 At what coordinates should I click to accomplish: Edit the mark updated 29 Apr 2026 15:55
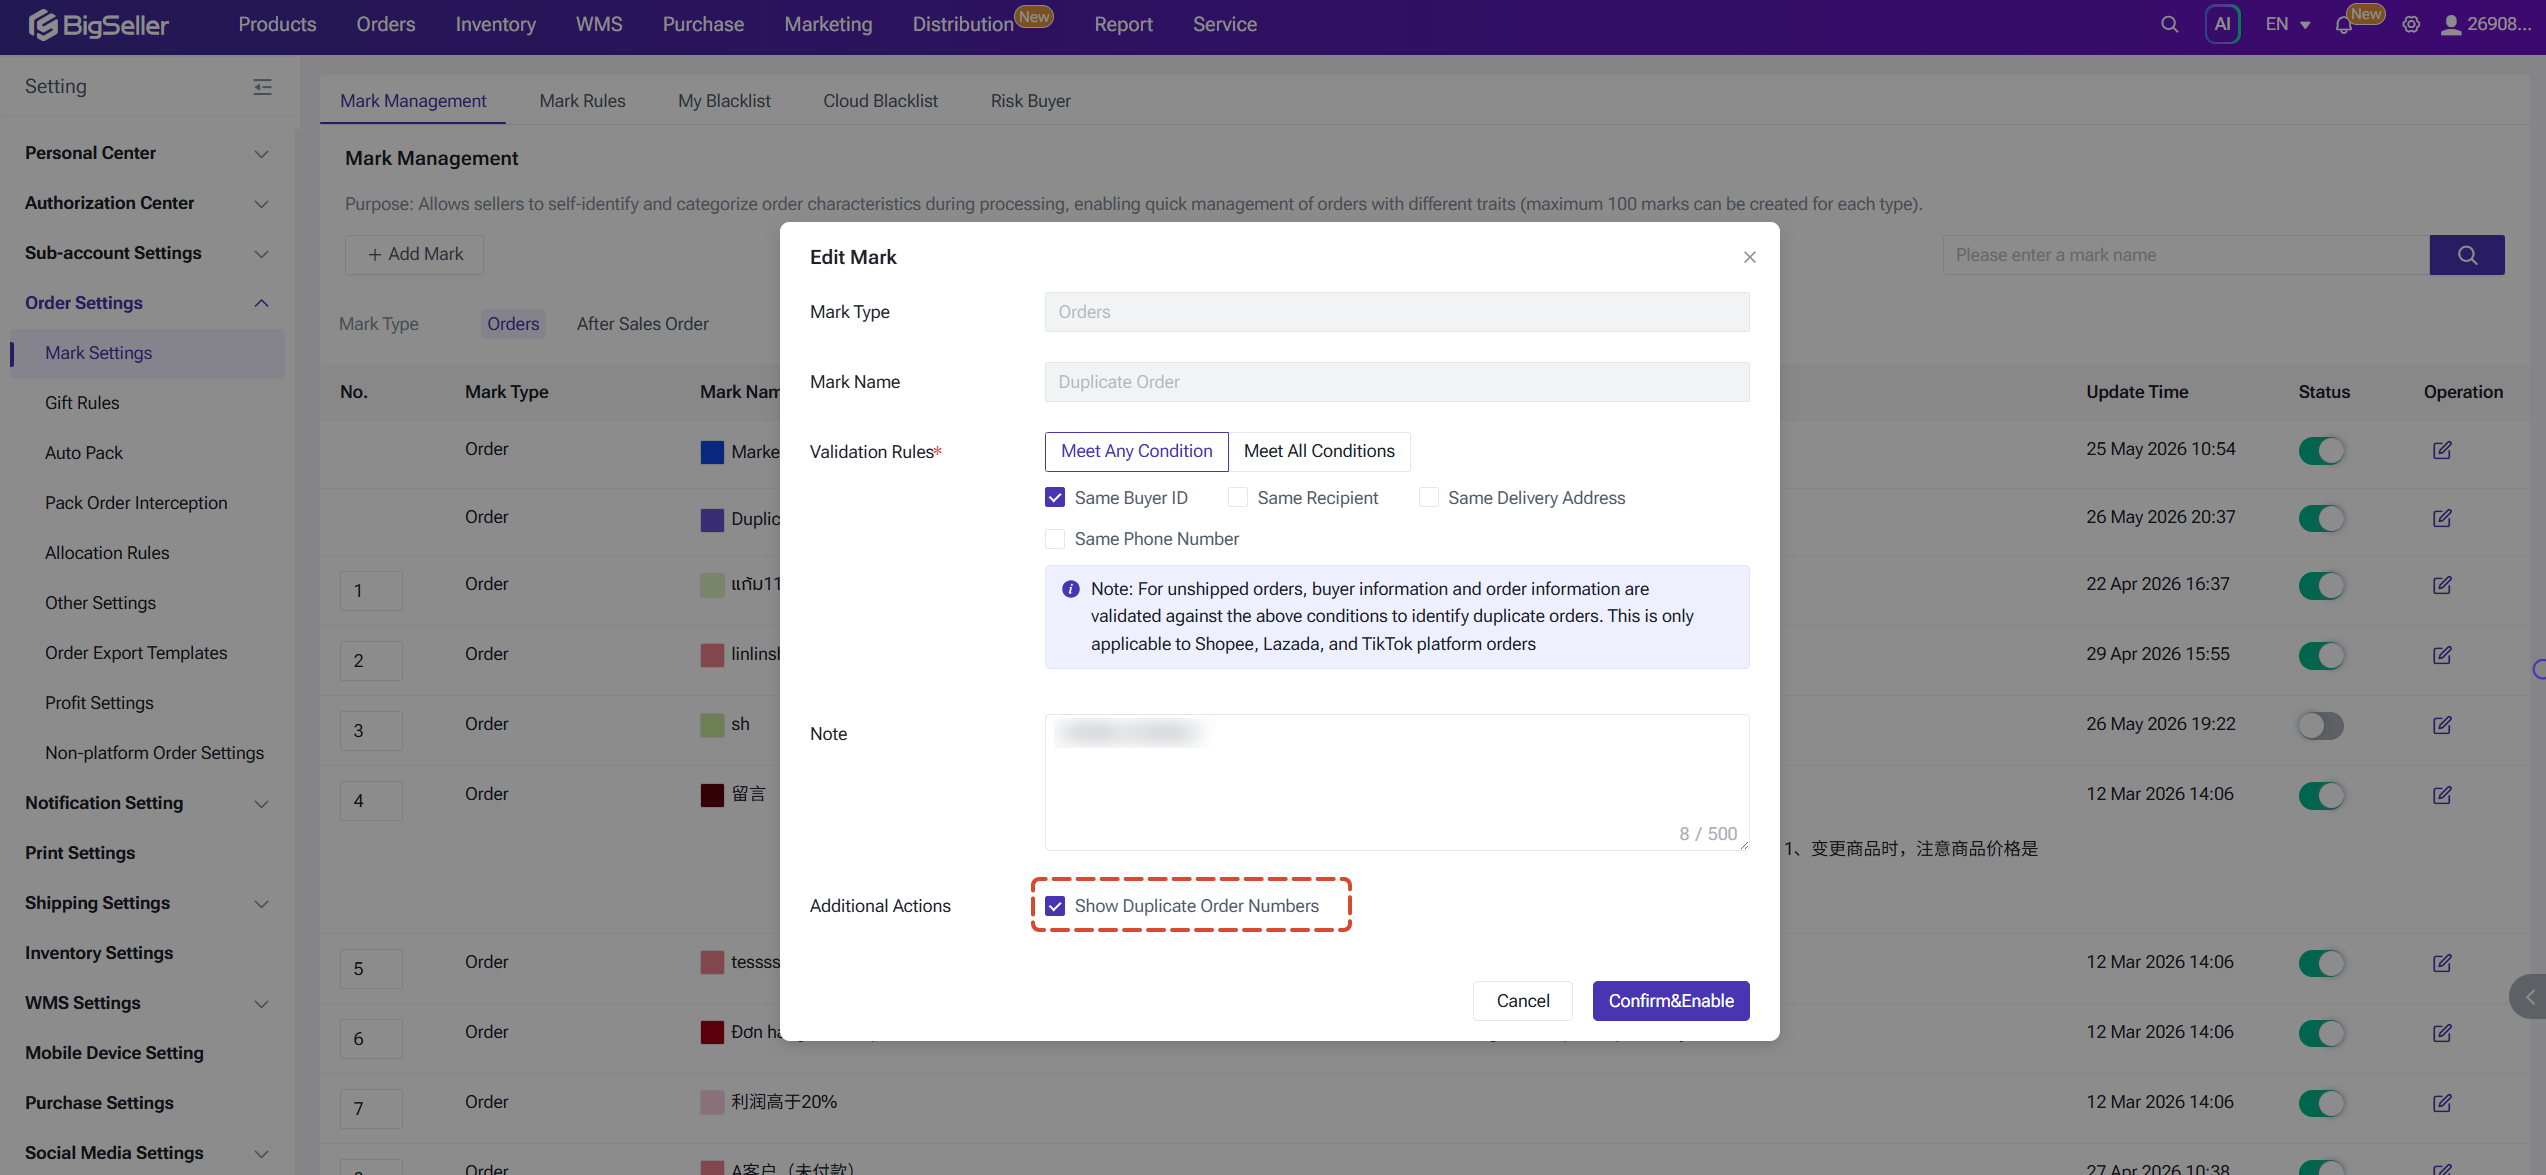pyautogui.click(x=2442, y=655)
